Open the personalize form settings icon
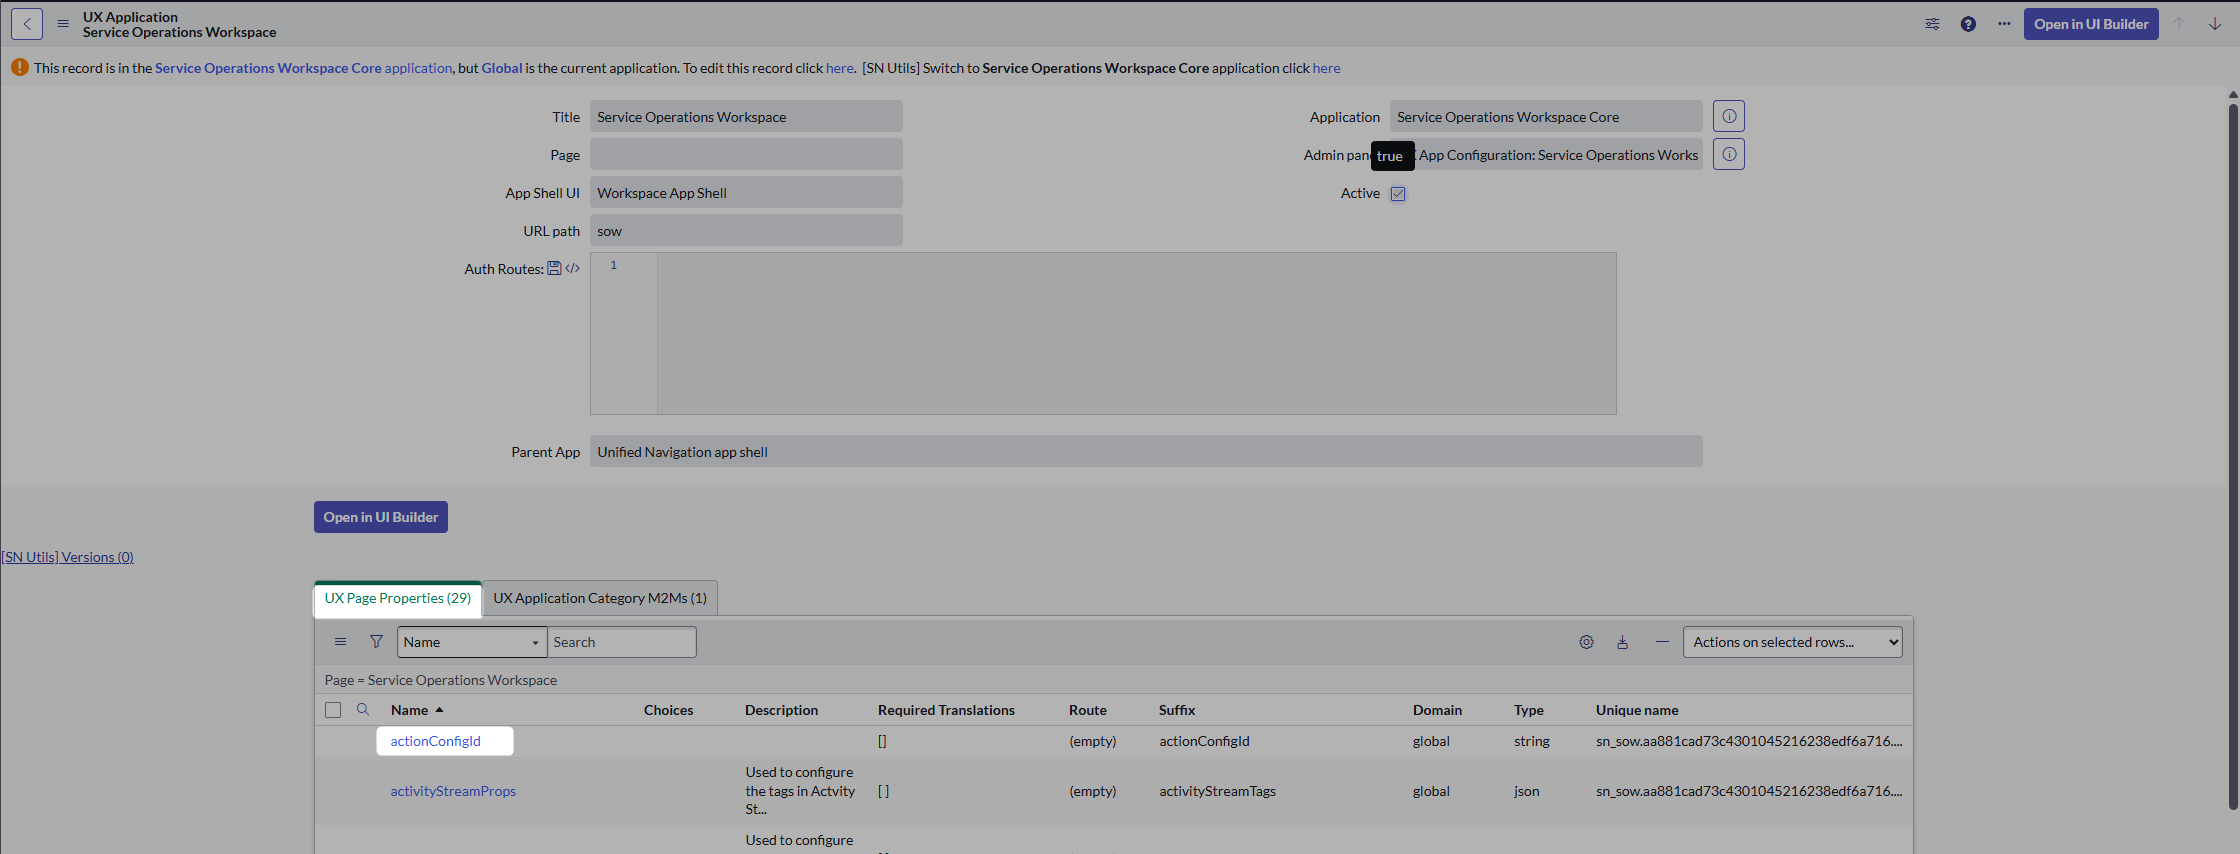This screenshot has width=2240, height=854. (x=1932, y=24)
